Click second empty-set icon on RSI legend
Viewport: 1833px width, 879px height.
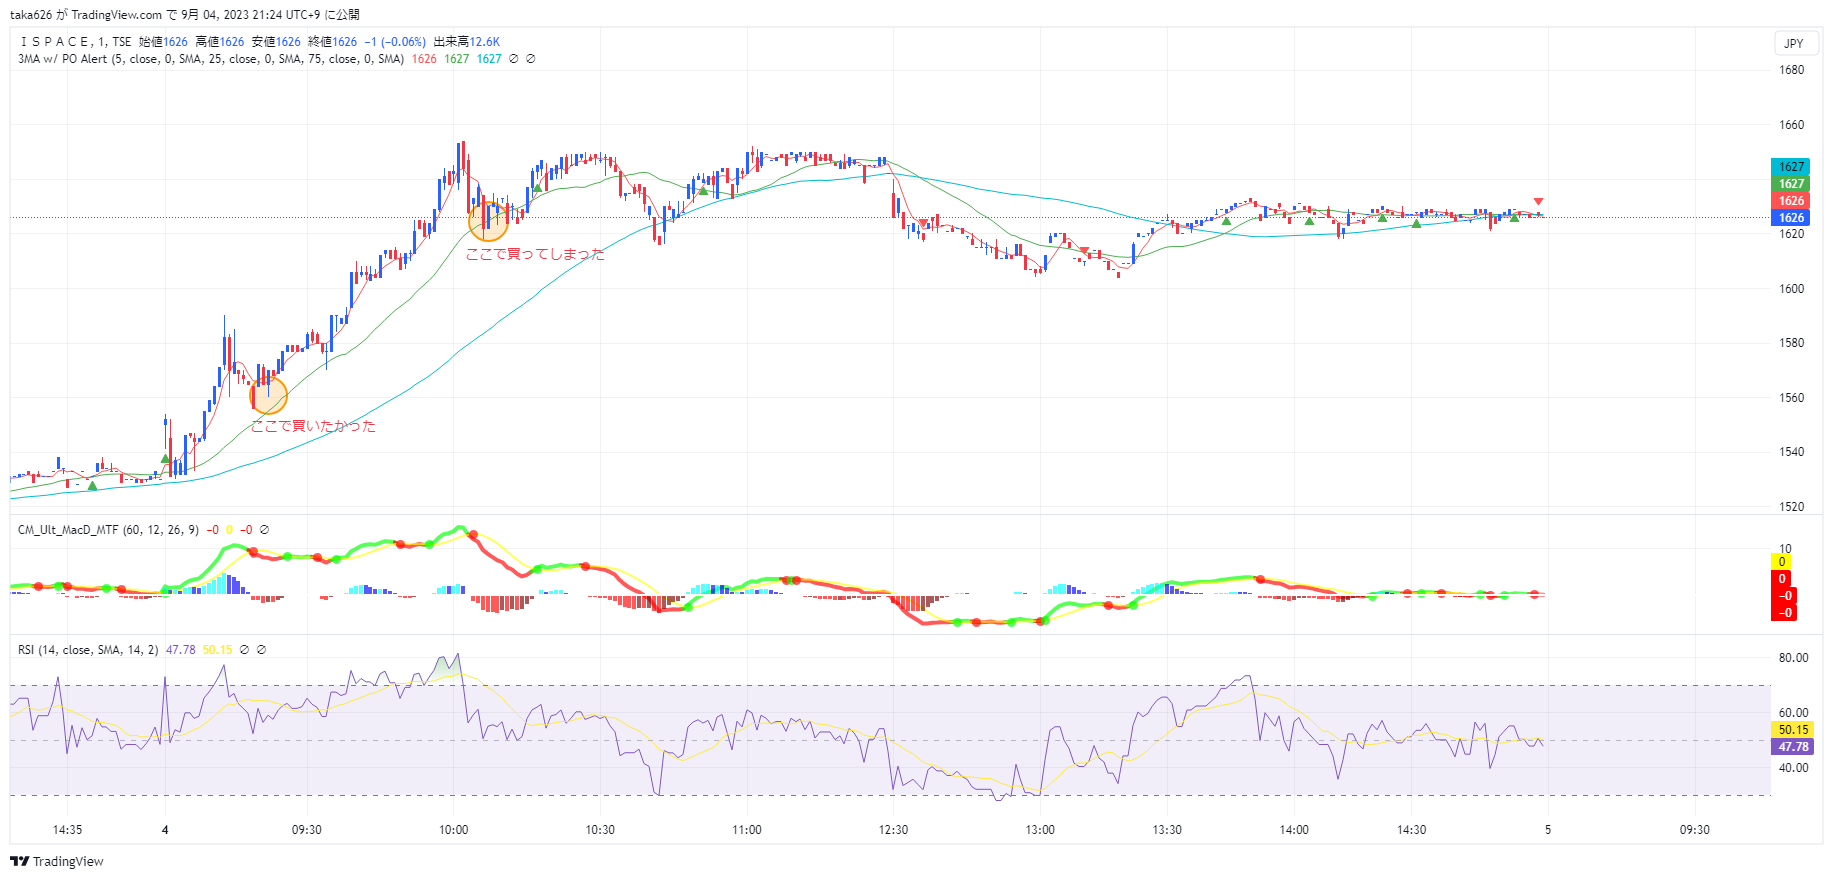261,650
